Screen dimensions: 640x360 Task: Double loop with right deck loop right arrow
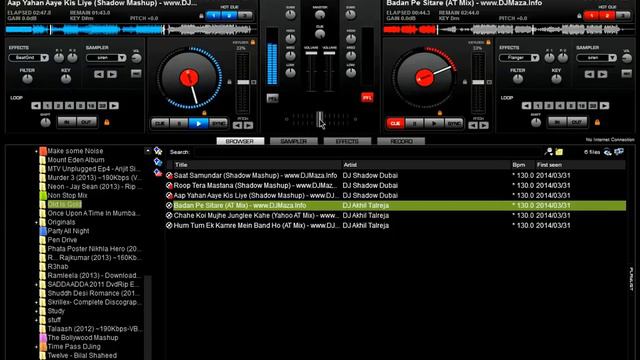pos(604,106)
